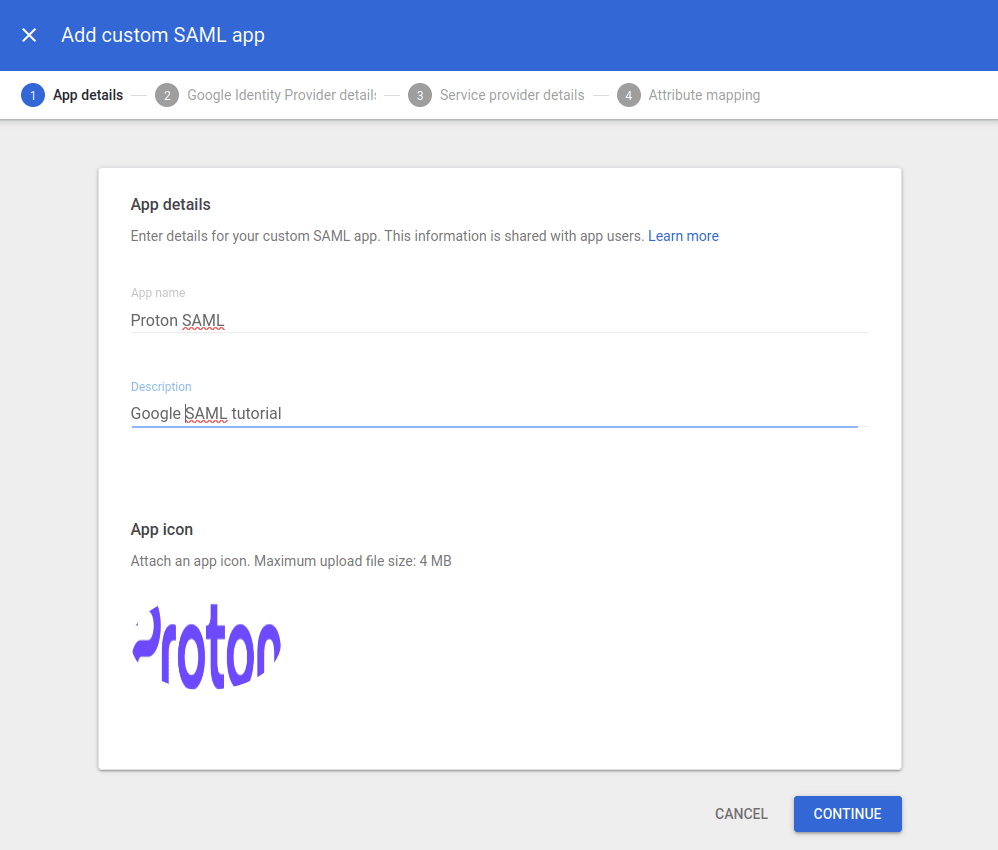Select step 2 circle icon
Viewport: 998px width, 850px height.
167,95
